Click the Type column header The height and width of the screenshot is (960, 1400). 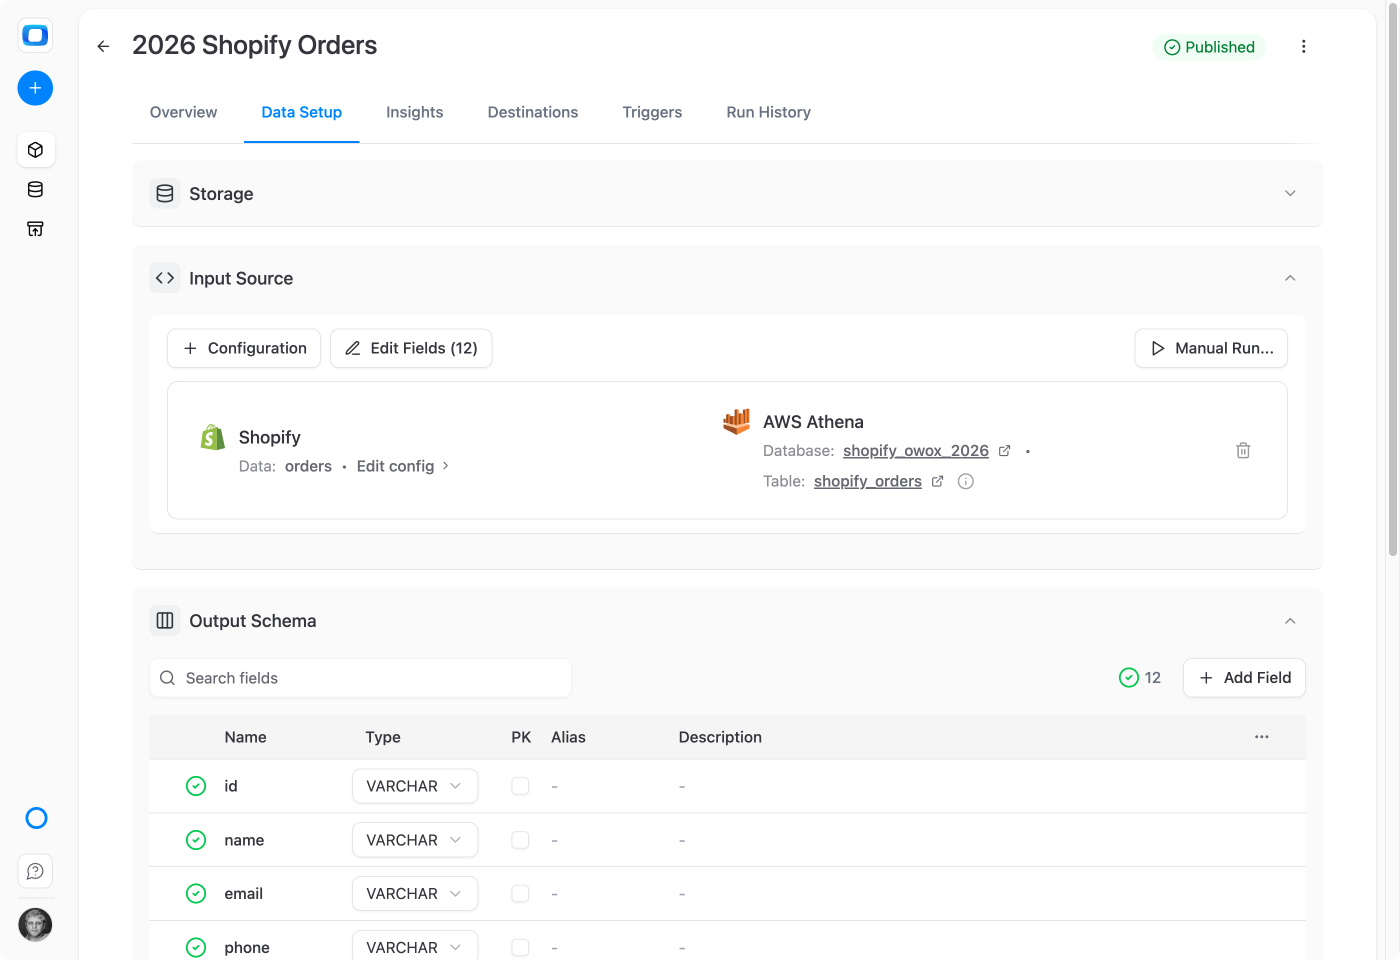(x=383, y=737)
